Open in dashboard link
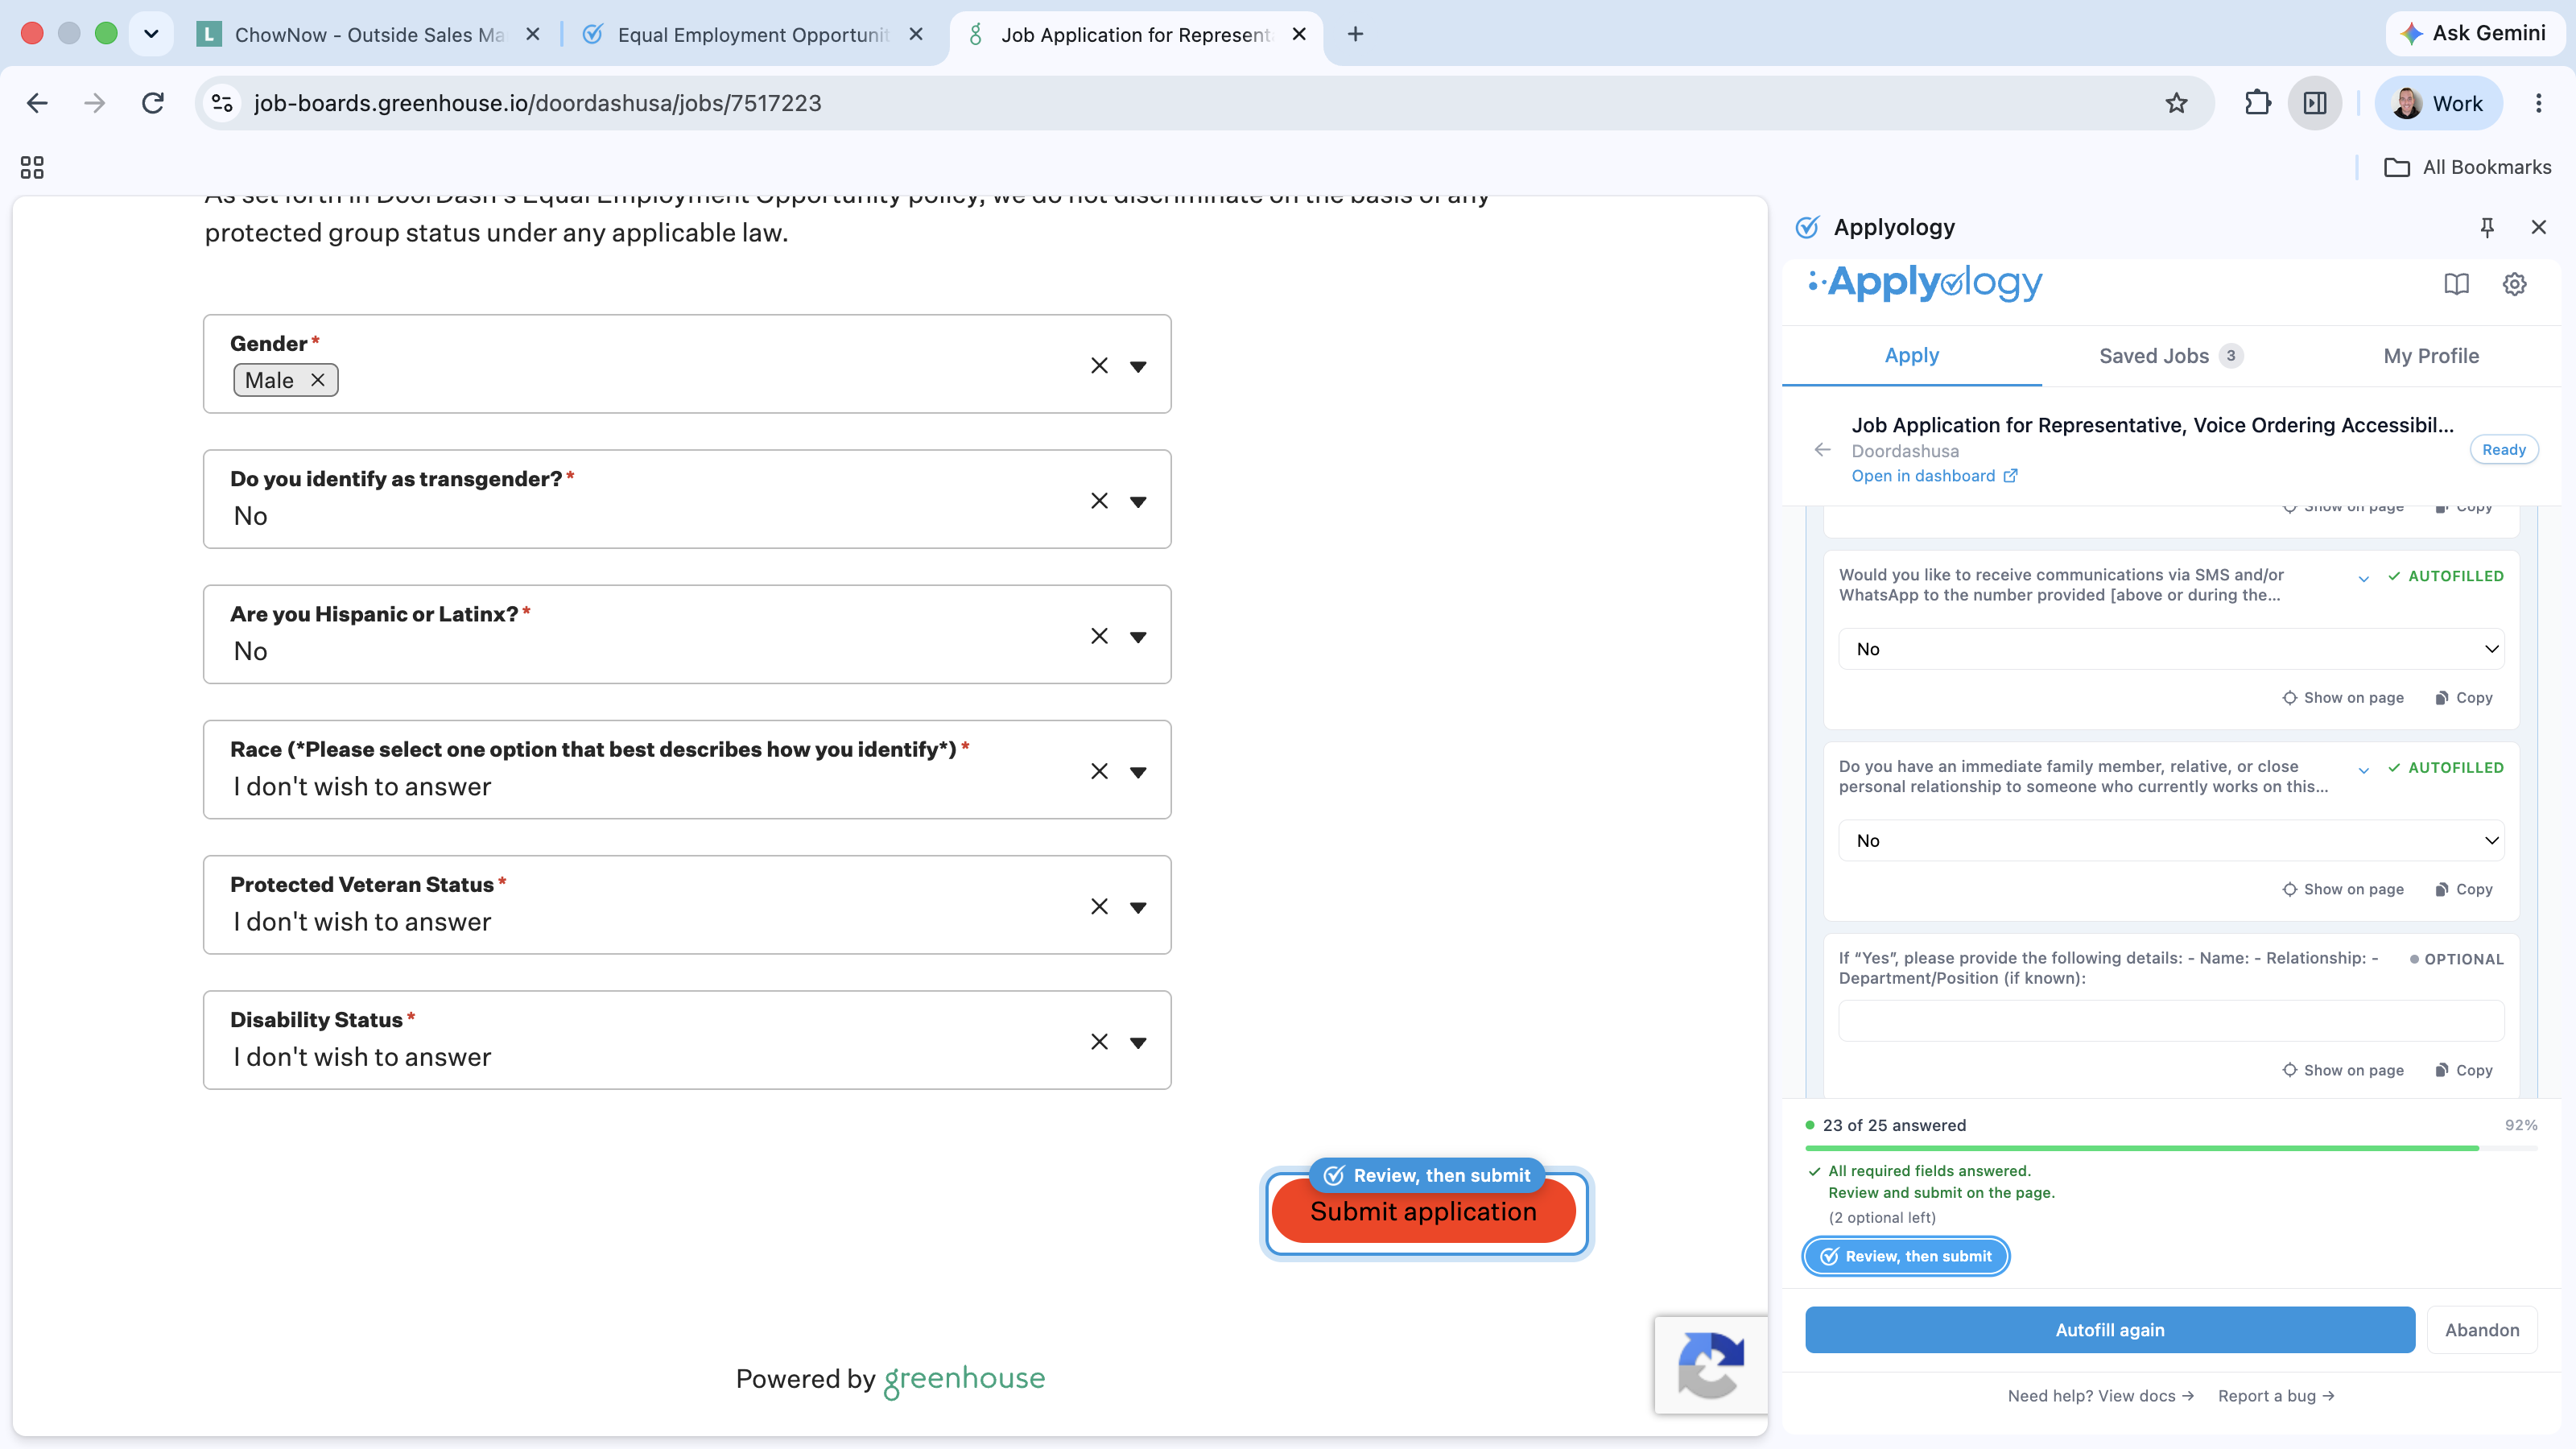Viewport: 2576px width, 1449px height. pyautogui.click(x=1934, y=476)
